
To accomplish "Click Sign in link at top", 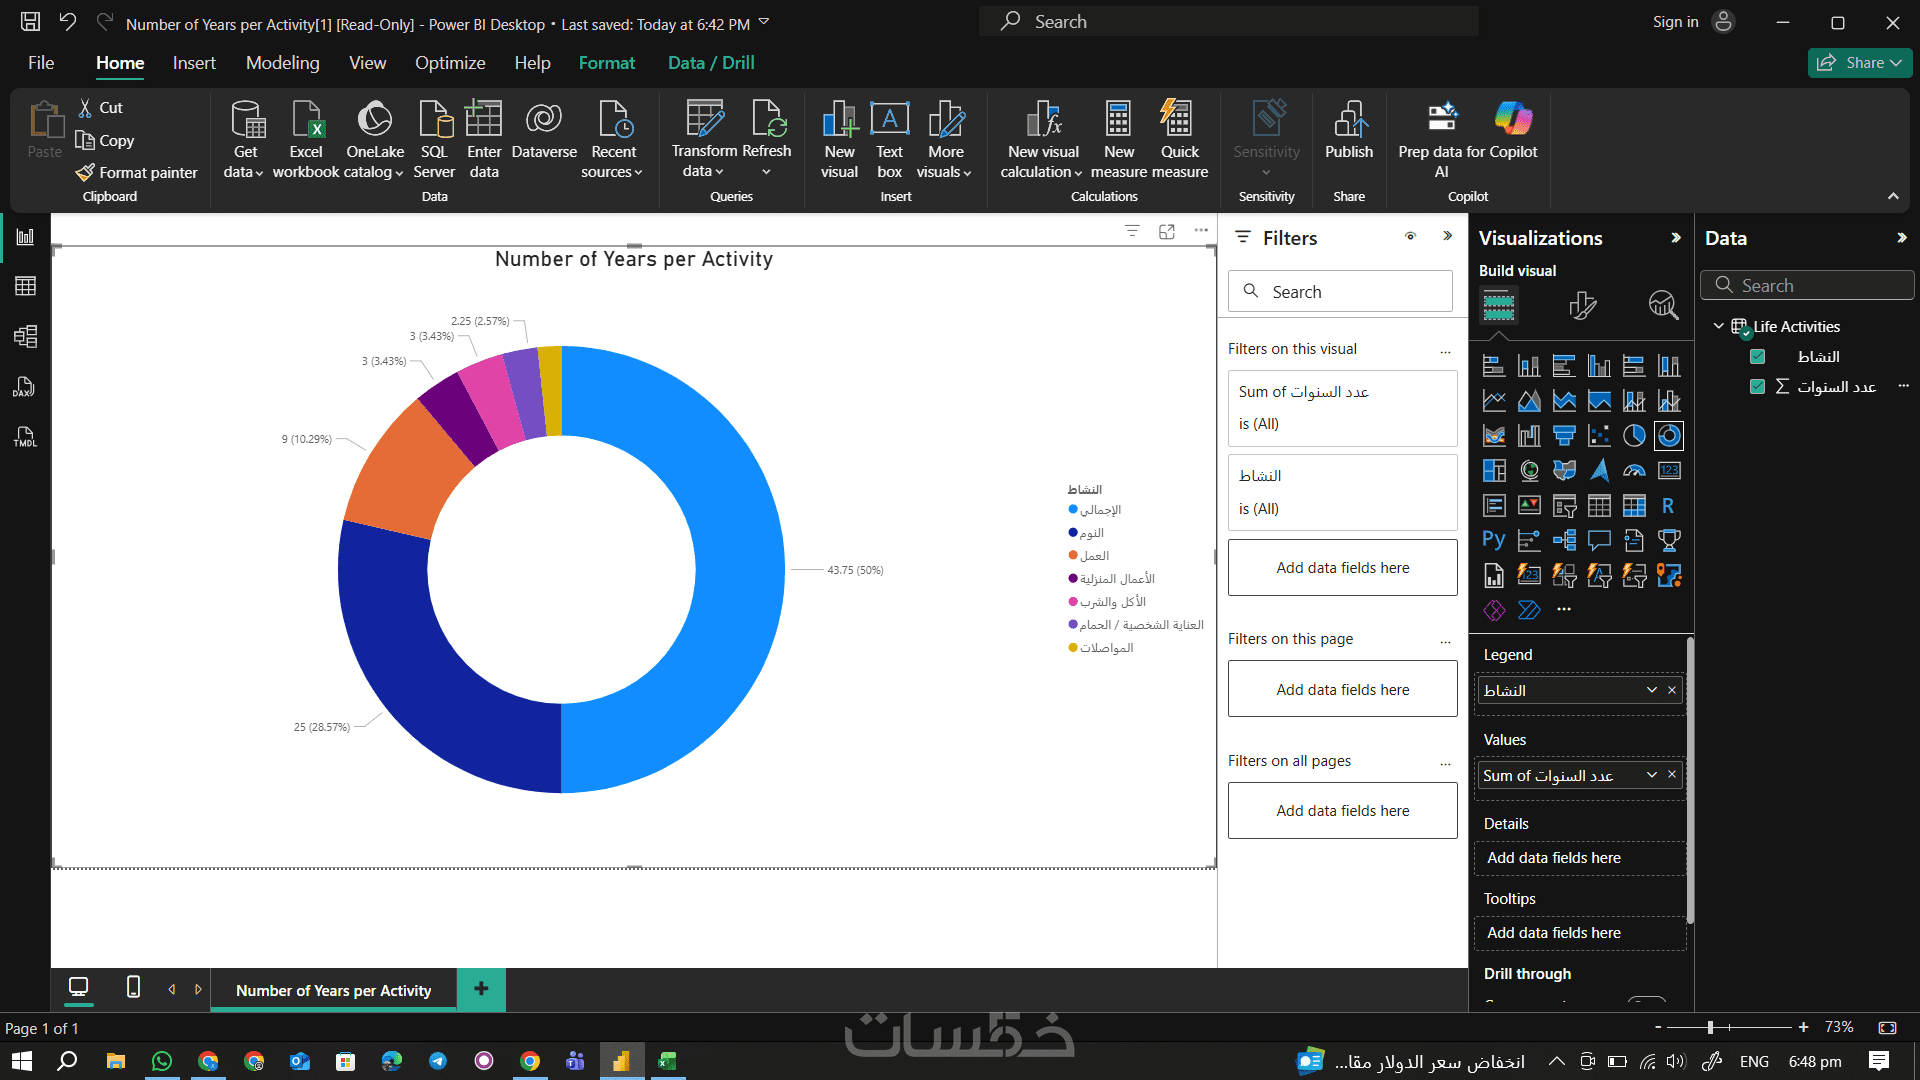I will coord(1675,22).
